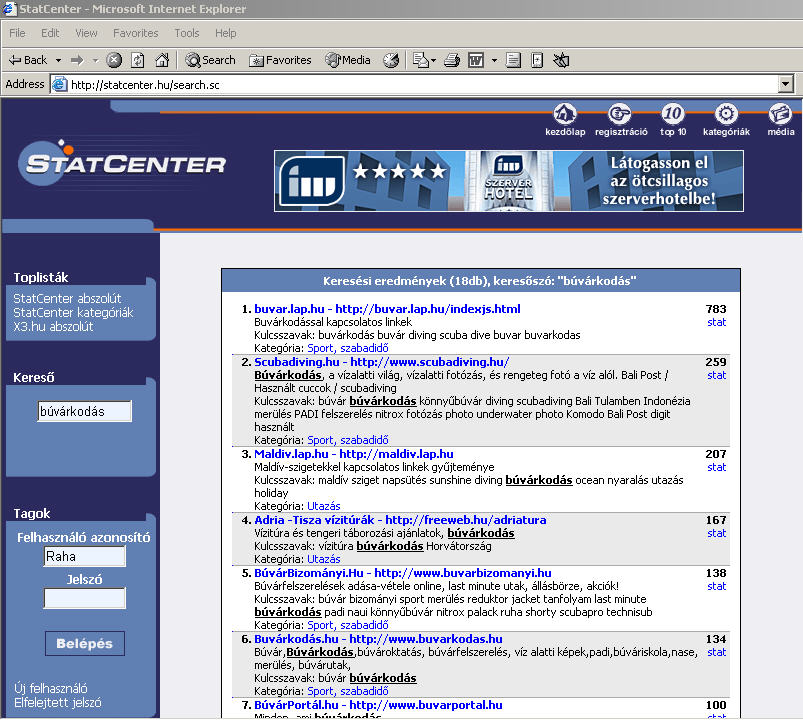Click the Jelszó password field
The width and height of the screenshot is (803, 720).
coord(84,598)
